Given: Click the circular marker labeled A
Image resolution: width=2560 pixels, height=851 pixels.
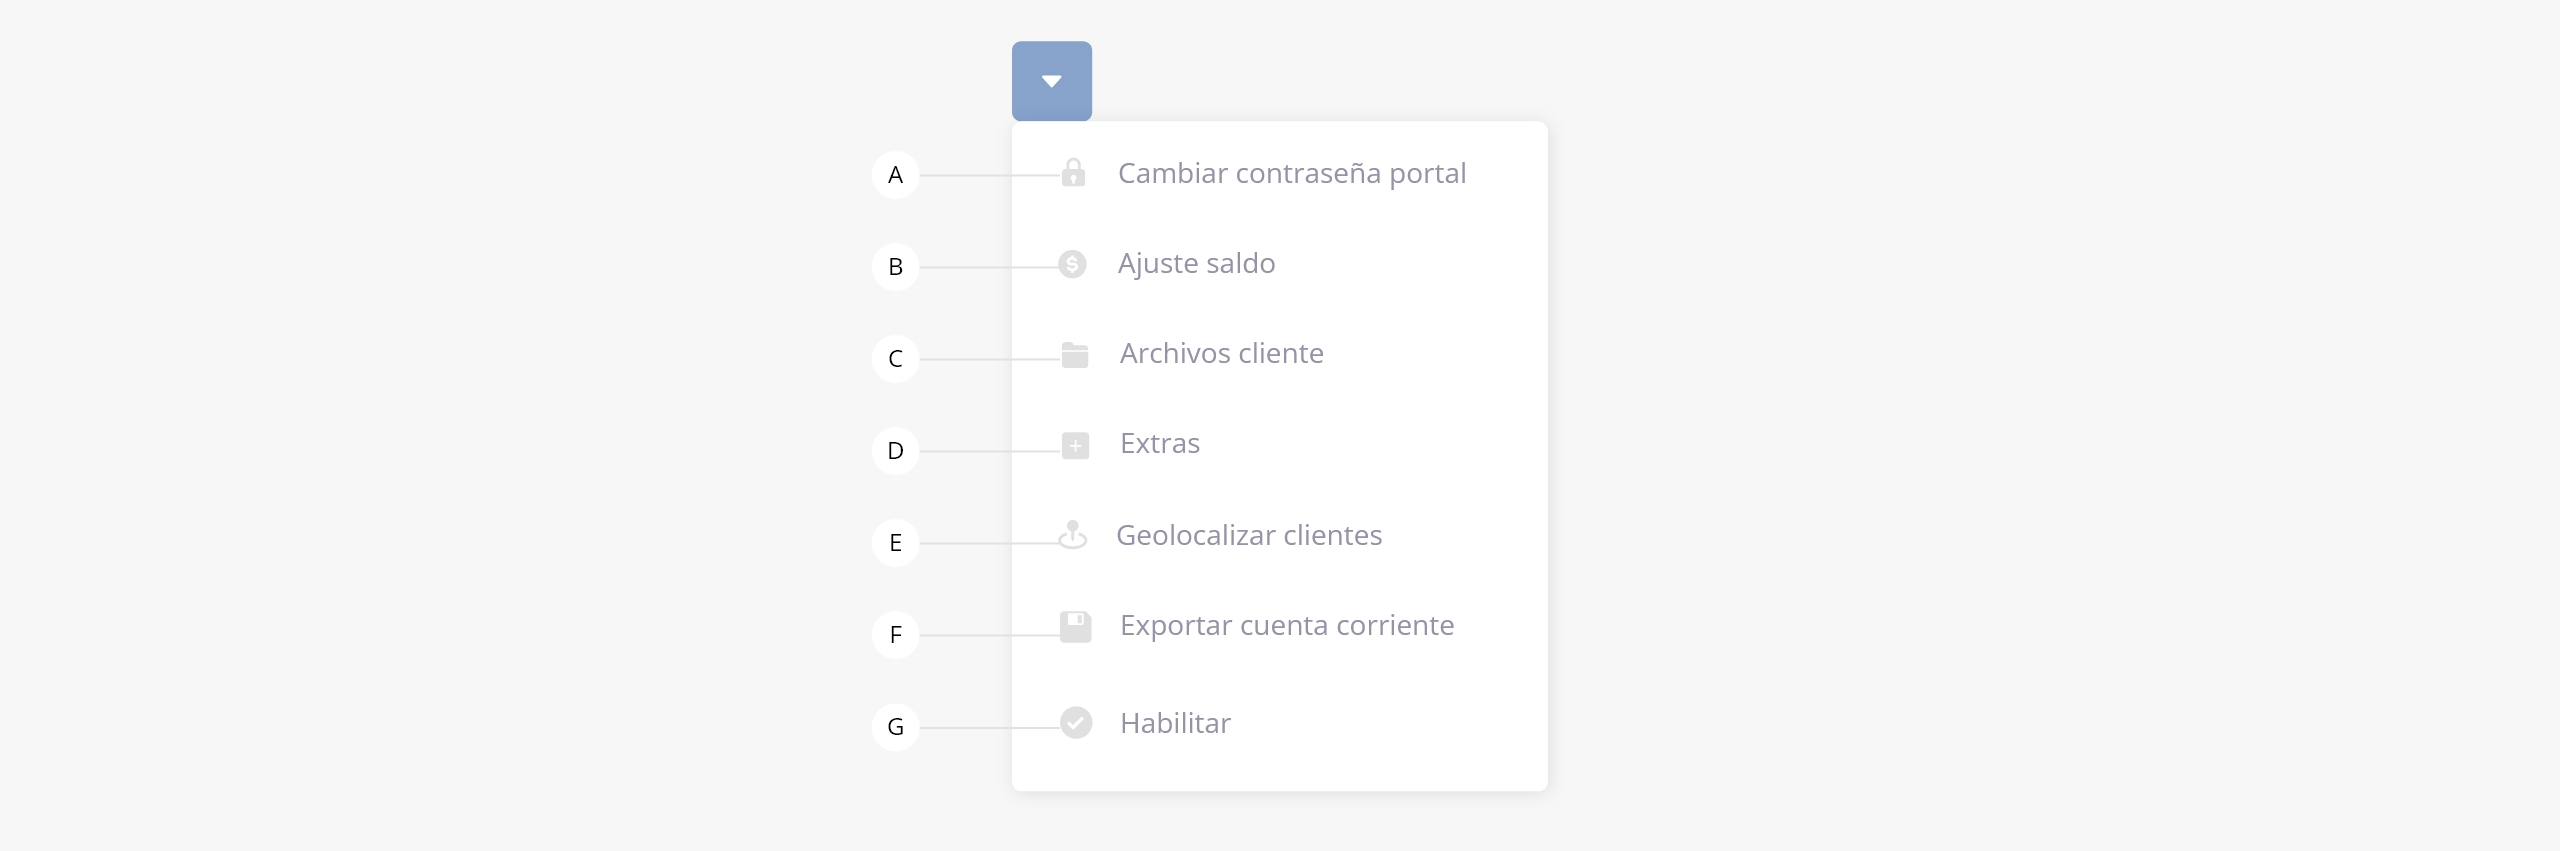Looking at the screenshot, I should coord(896,175).
